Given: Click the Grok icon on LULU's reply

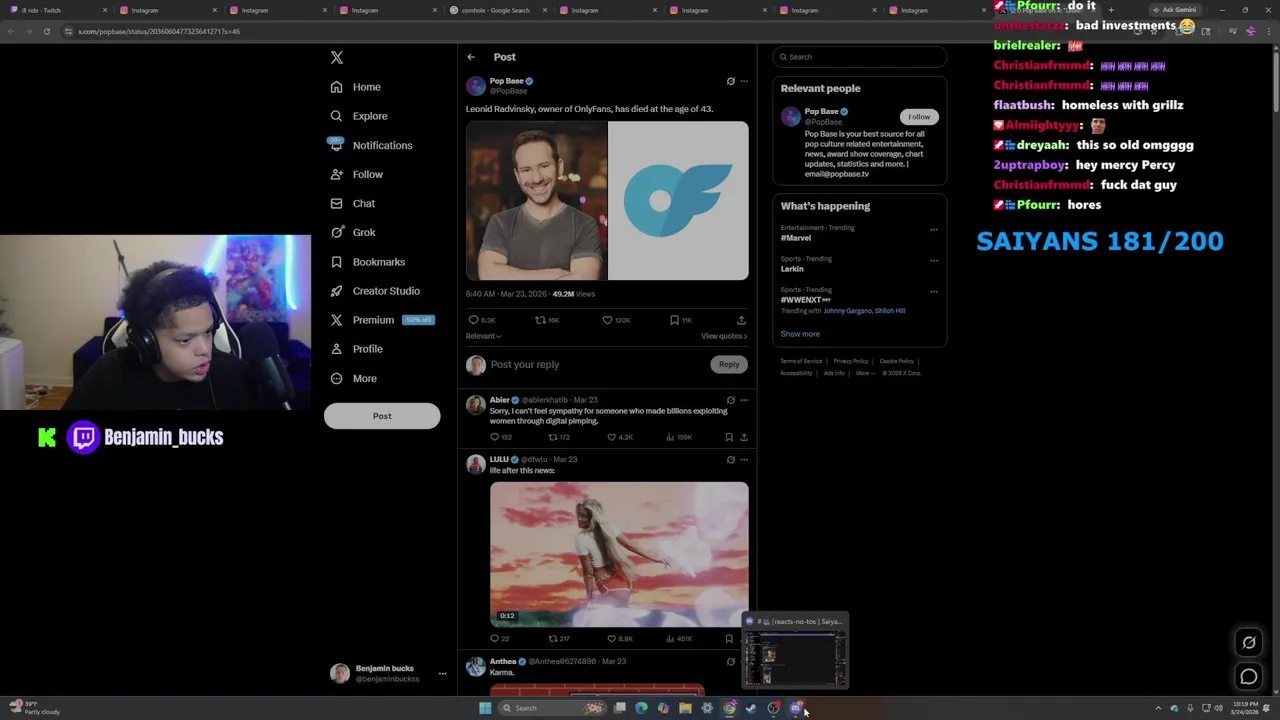Looking at the screenshot, I should click(730, 460).
